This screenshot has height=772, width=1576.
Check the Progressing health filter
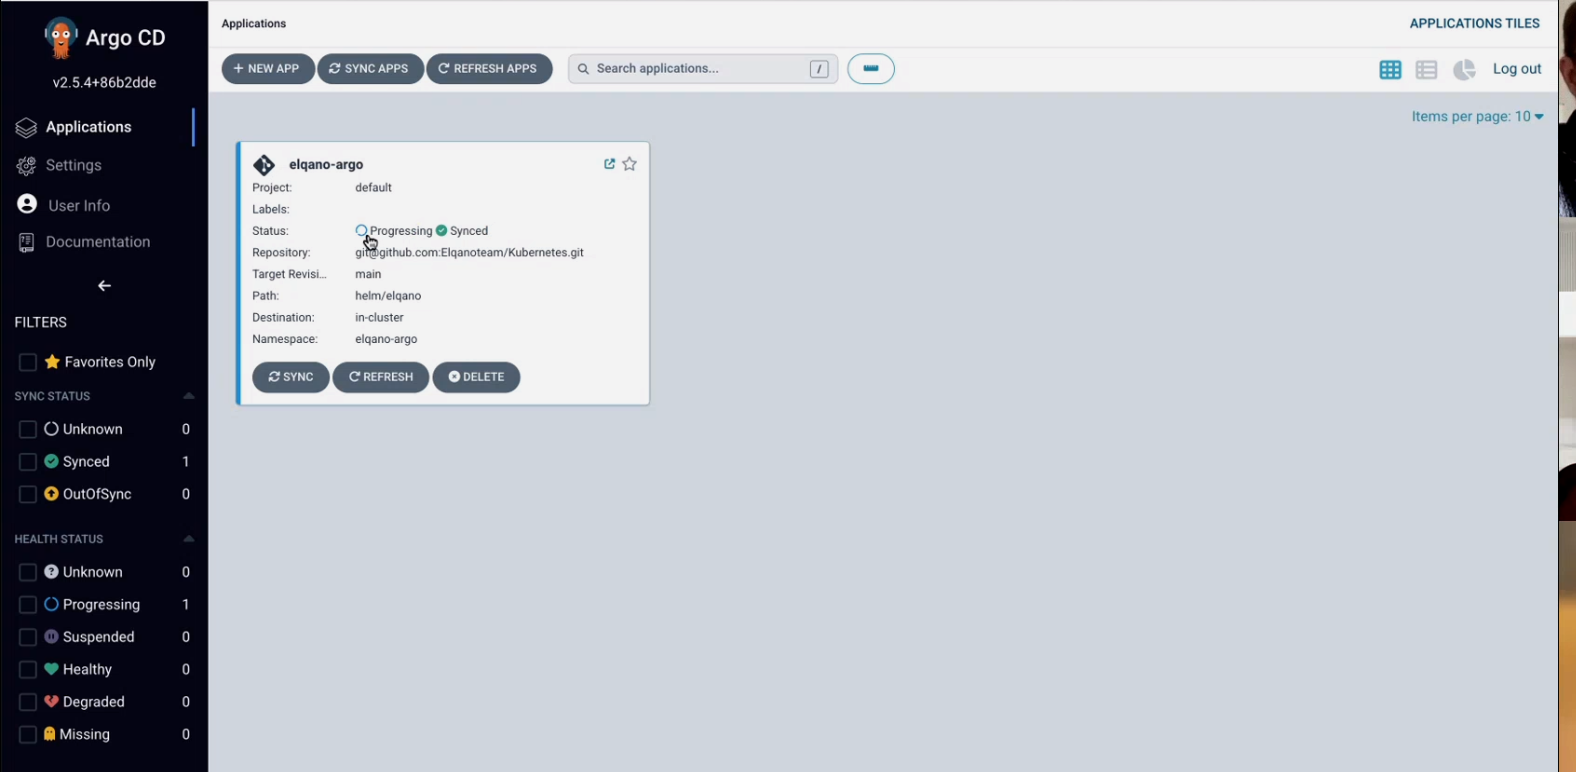pyautogui.click(x=28, y=605)
